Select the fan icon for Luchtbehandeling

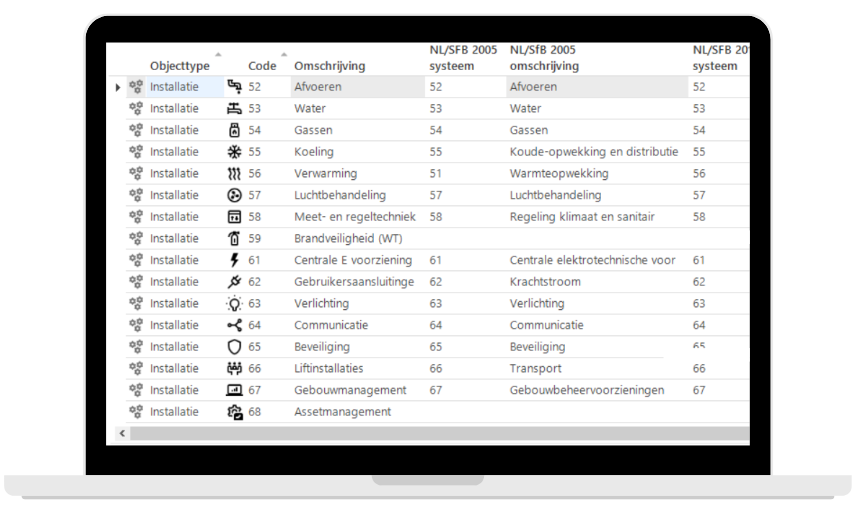pyautogui.click(x=235, y=195)
